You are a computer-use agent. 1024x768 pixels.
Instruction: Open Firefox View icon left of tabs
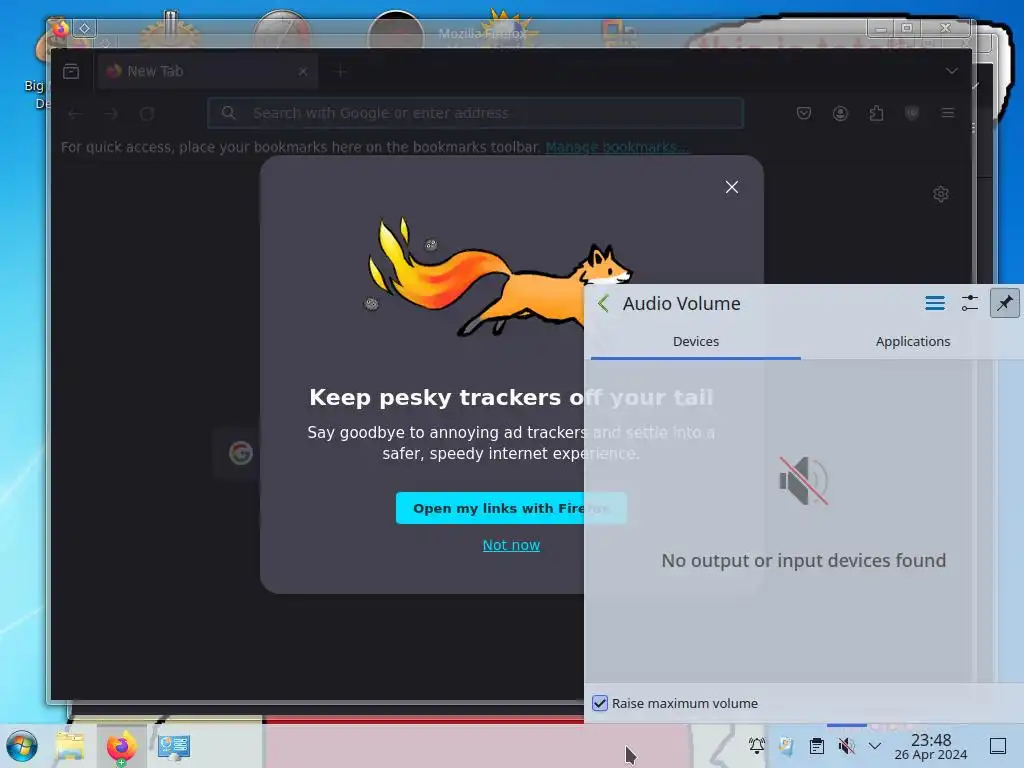pyautogui.click(x=71, y=71)
